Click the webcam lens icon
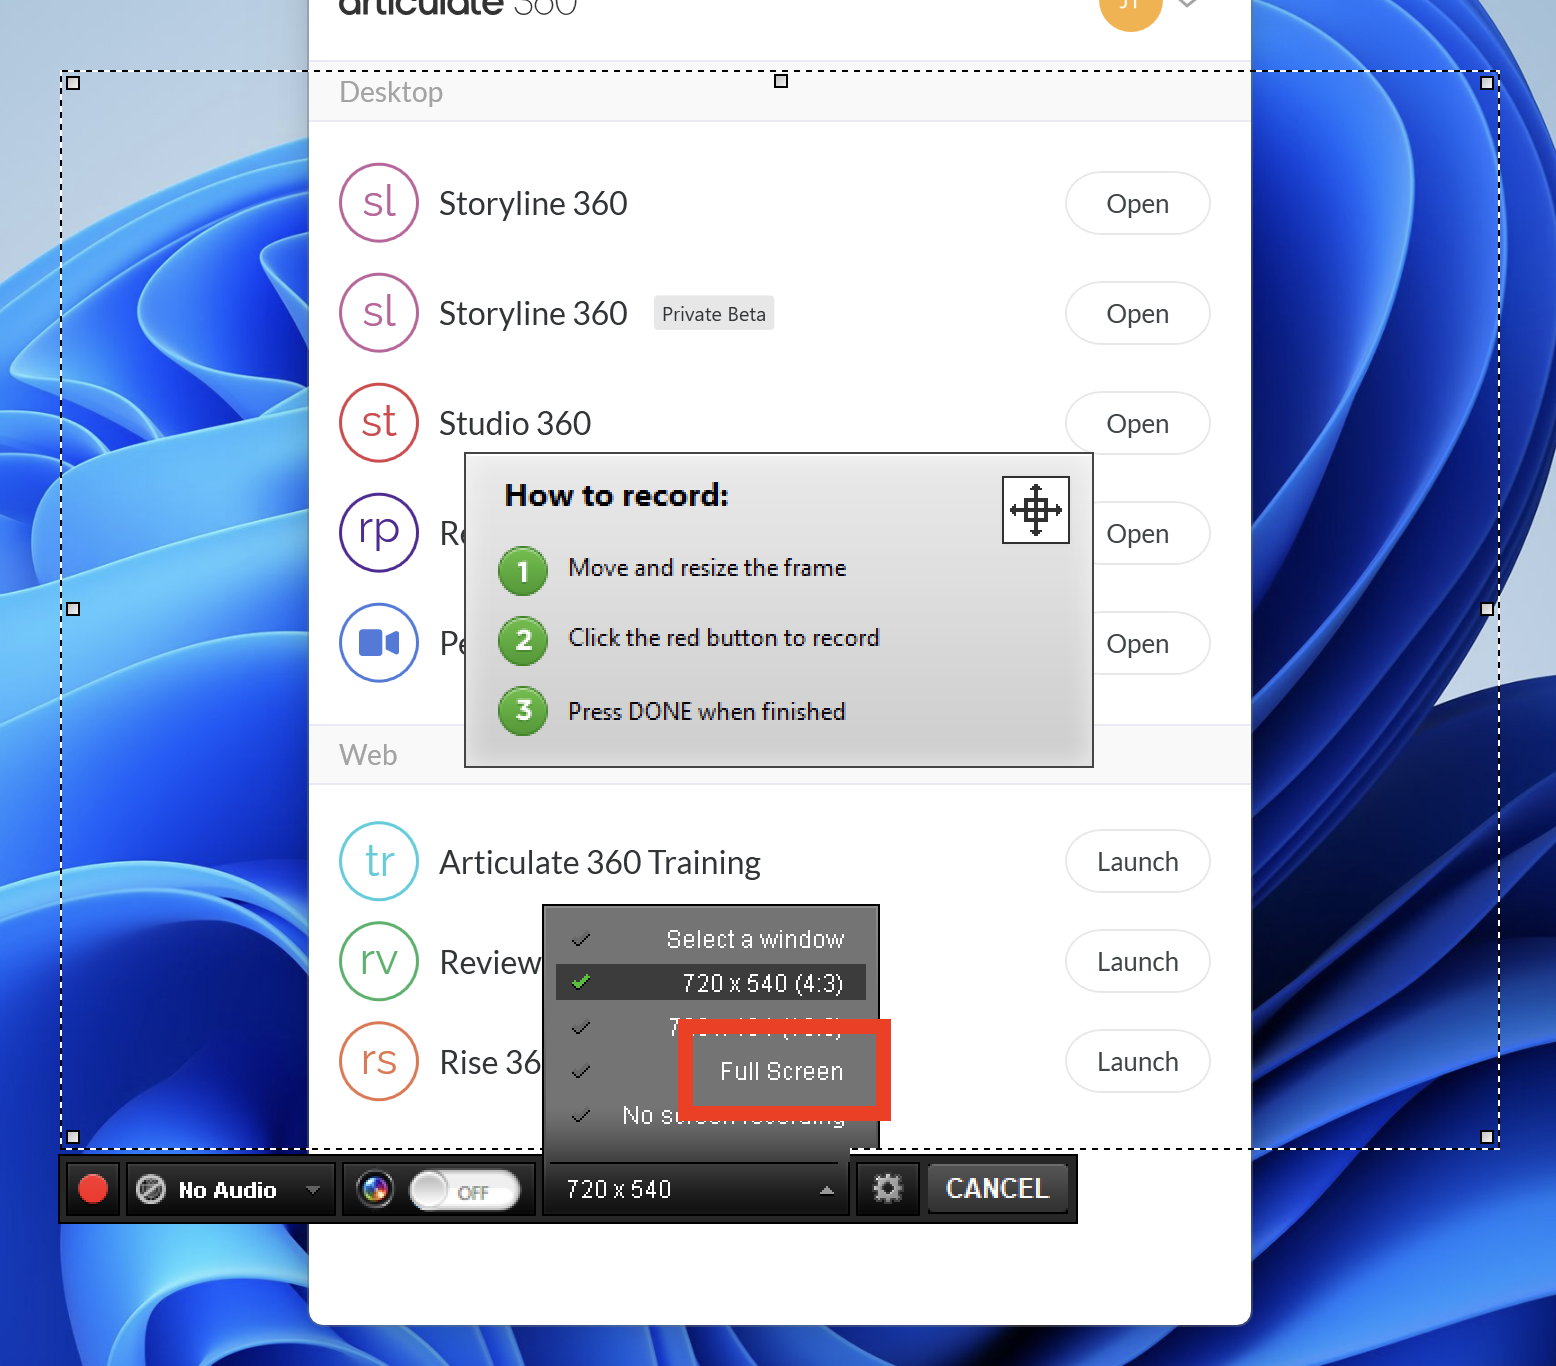The width and height of the screenshot is (1556, 1366). (x=375, y=1189)
